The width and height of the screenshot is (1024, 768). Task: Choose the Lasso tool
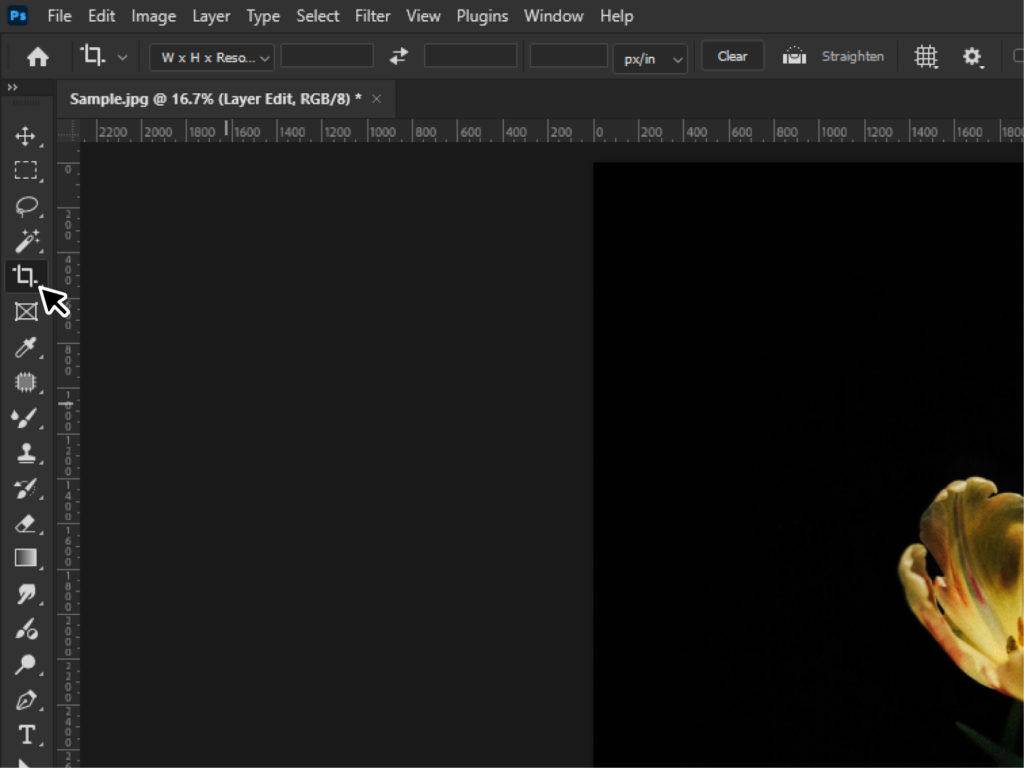(25, 206)
